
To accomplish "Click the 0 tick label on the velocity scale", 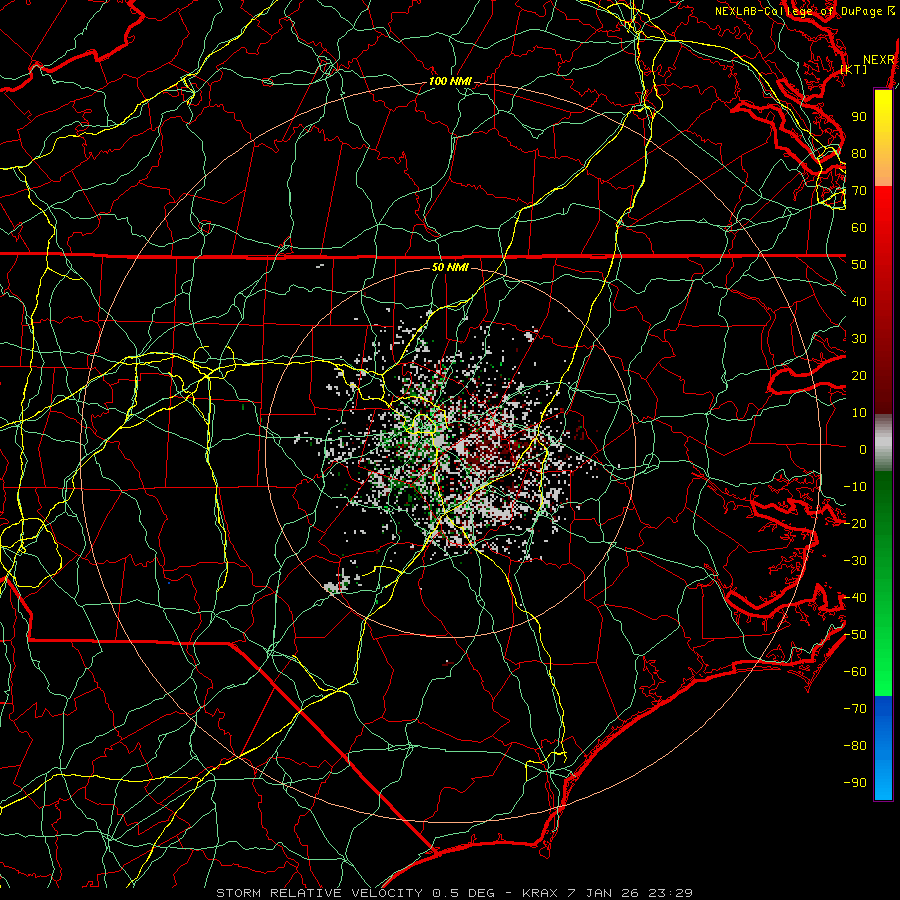I will [863, 450].
